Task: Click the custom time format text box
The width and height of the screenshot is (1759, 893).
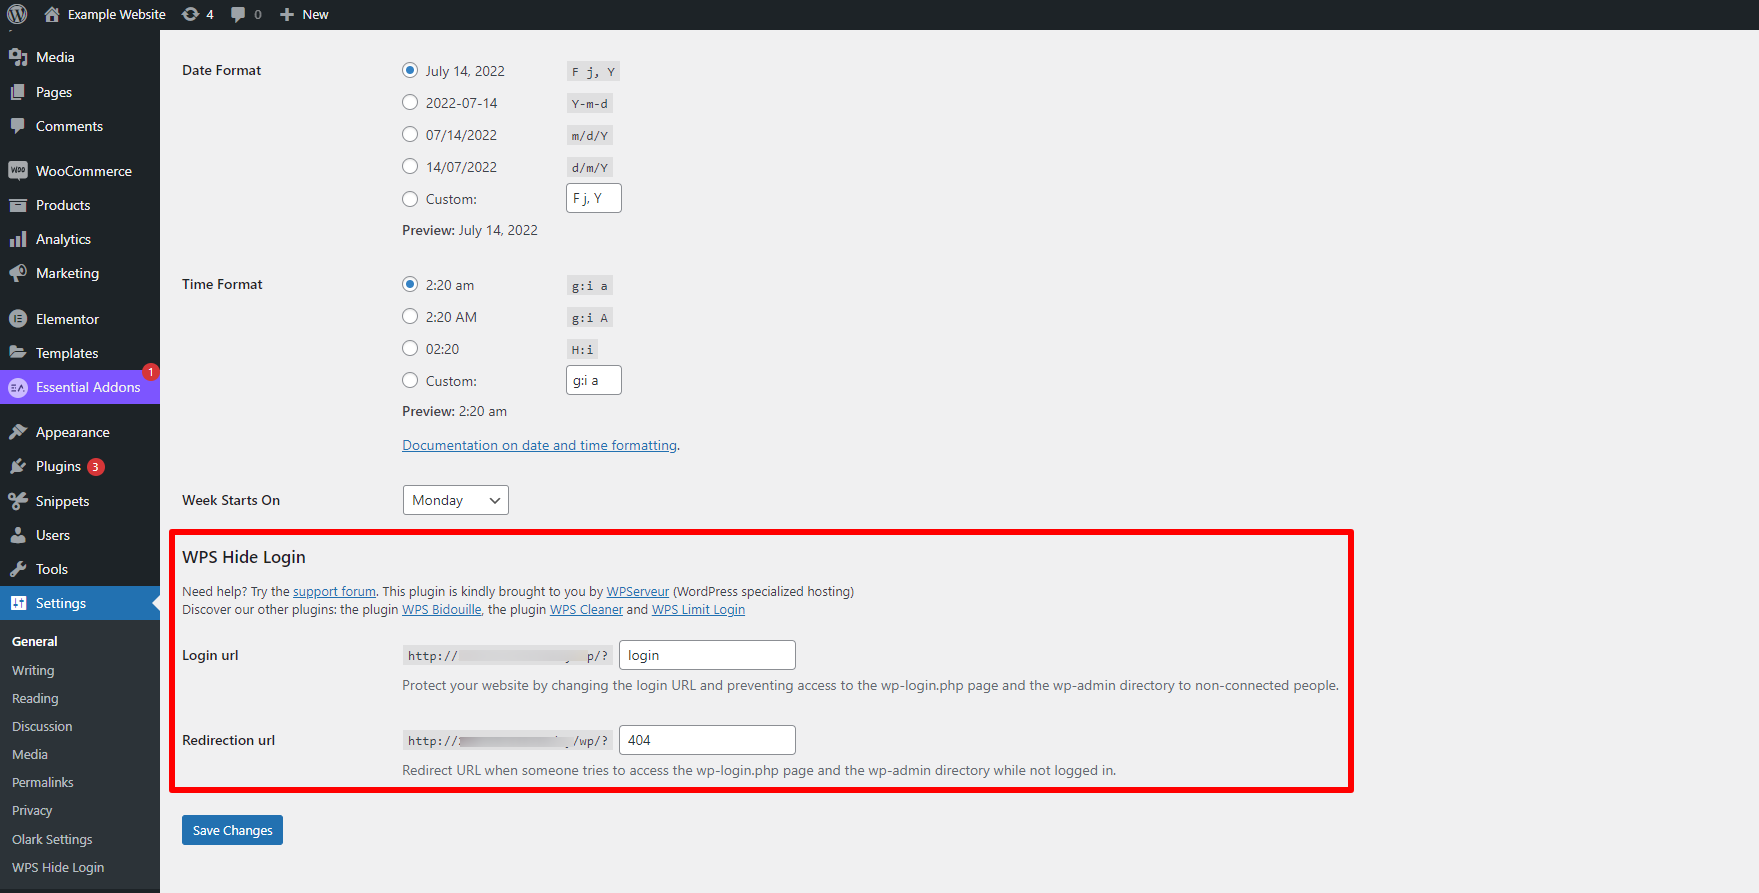Action: [x=594, y=380]
